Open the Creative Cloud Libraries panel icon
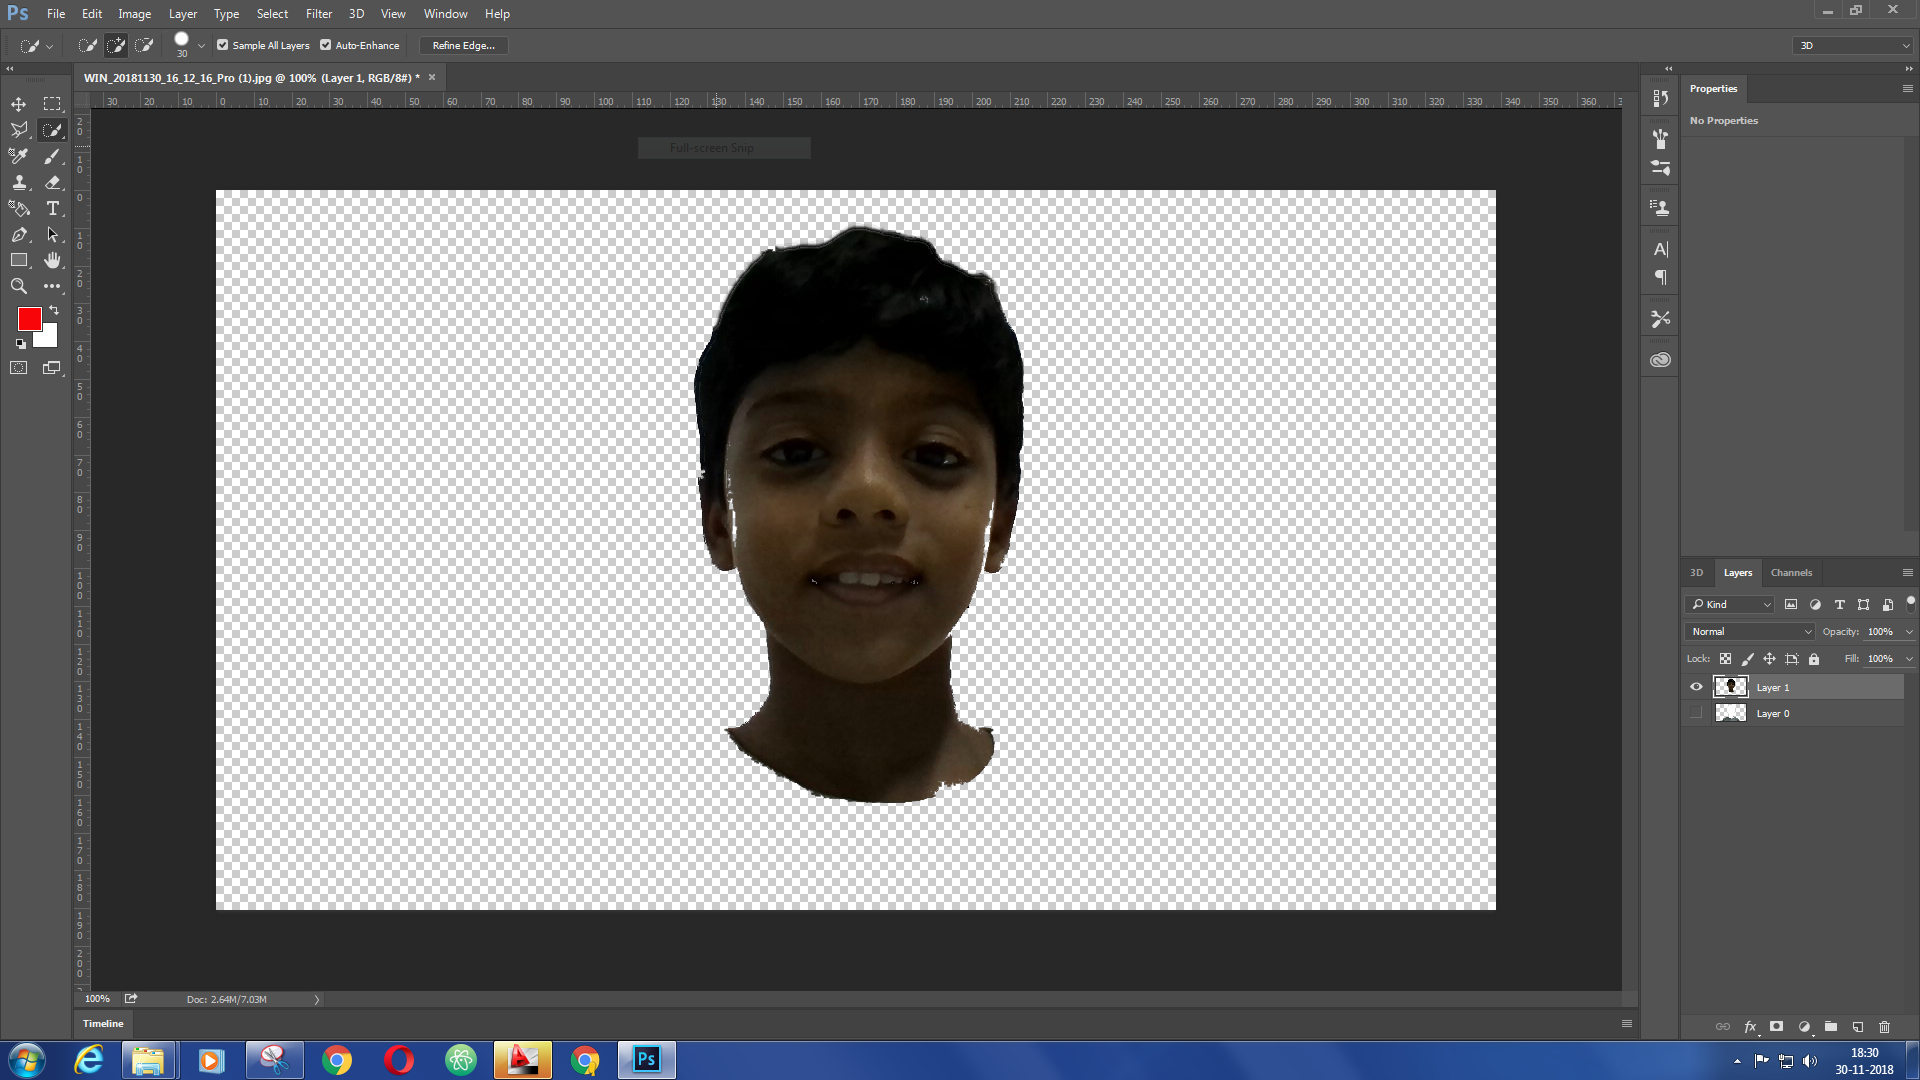1920x1080 pixels. click(1660, 360)
